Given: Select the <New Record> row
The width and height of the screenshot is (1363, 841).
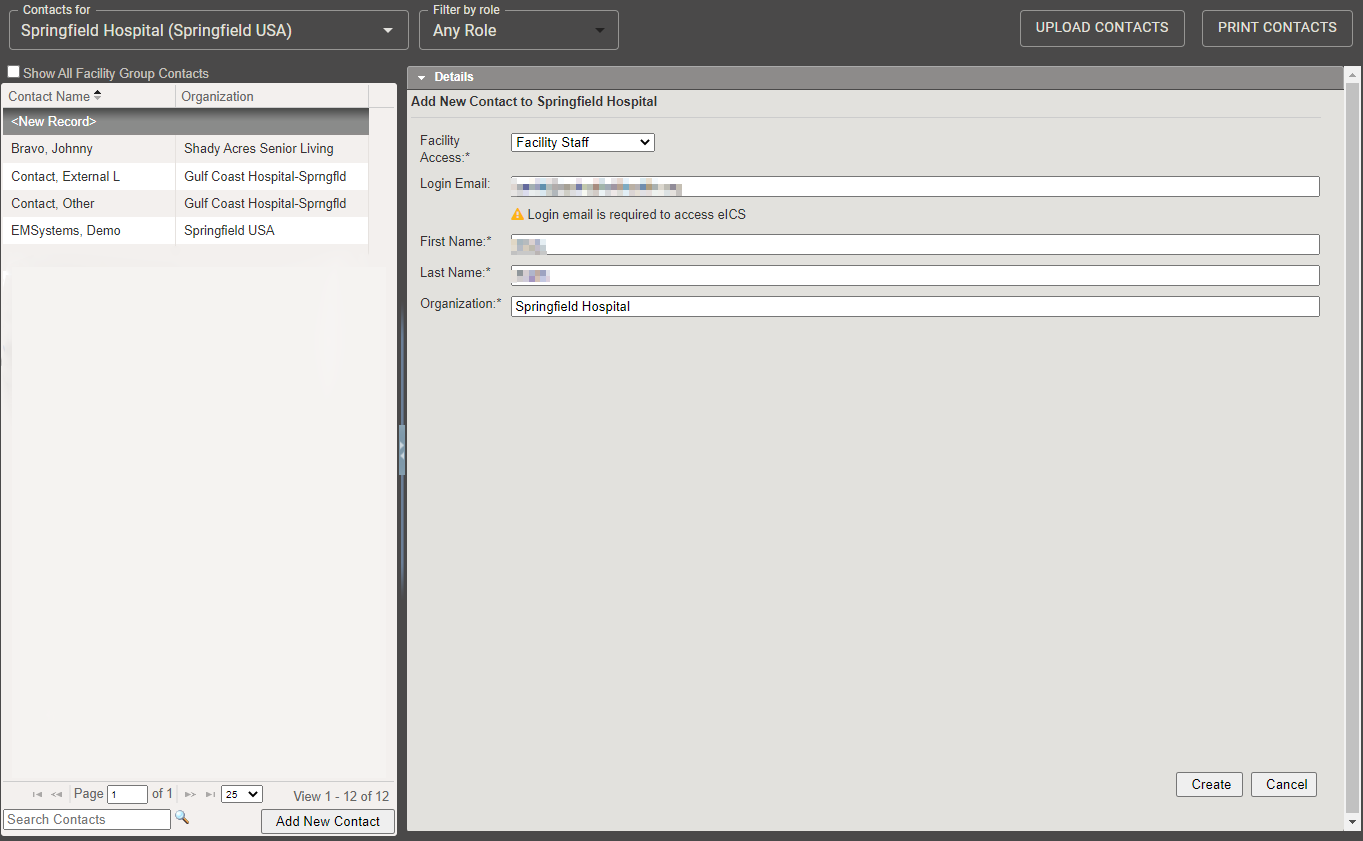Looking at the screenshot, I should click(185, 121).
